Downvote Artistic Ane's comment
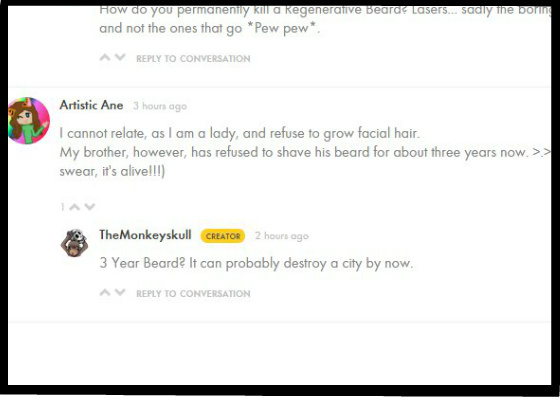The height and width of the screenshot is (400, 560). point(90,207)
